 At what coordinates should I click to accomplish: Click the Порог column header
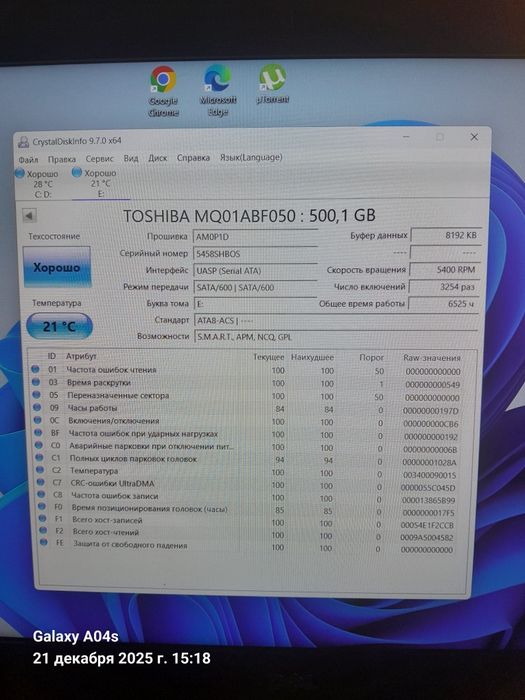click(x=372, y=358)
